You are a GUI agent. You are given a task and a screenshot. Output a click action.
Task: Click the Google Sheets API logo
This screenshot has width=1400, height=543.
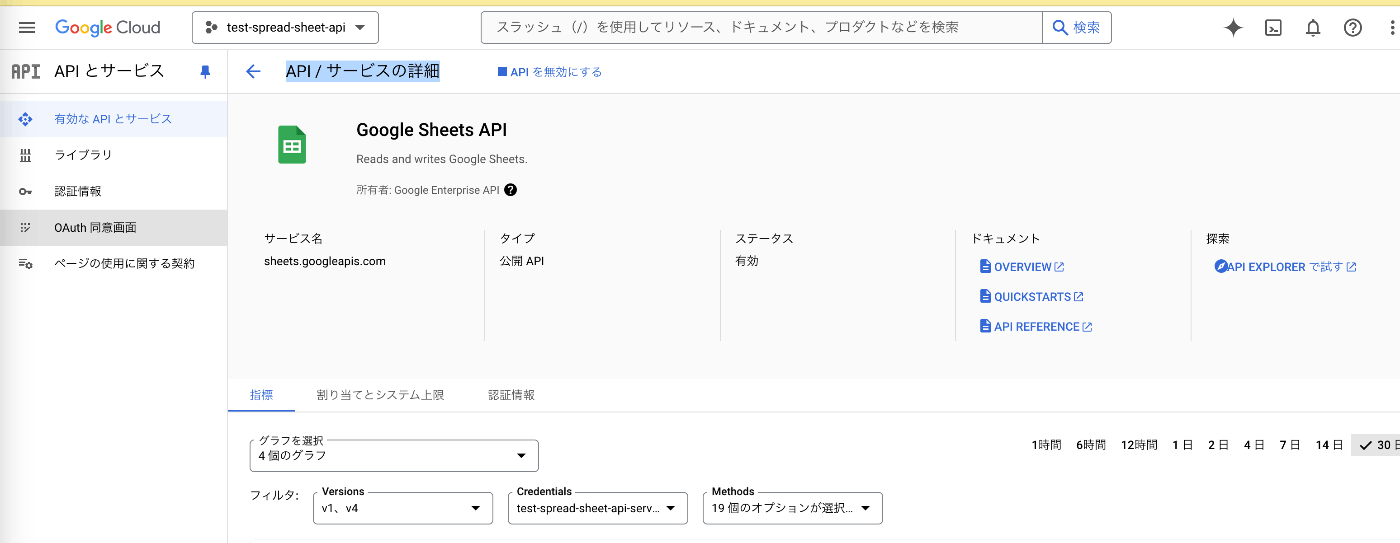coord(292,146)
